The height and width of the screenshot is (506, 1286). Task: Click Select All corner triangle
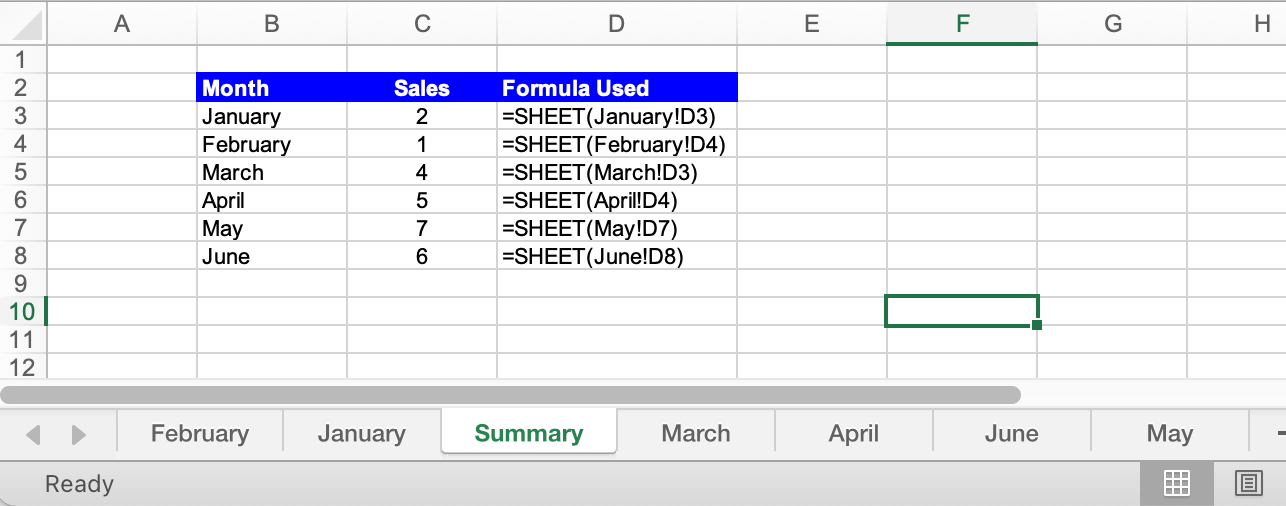click(24, 24)
